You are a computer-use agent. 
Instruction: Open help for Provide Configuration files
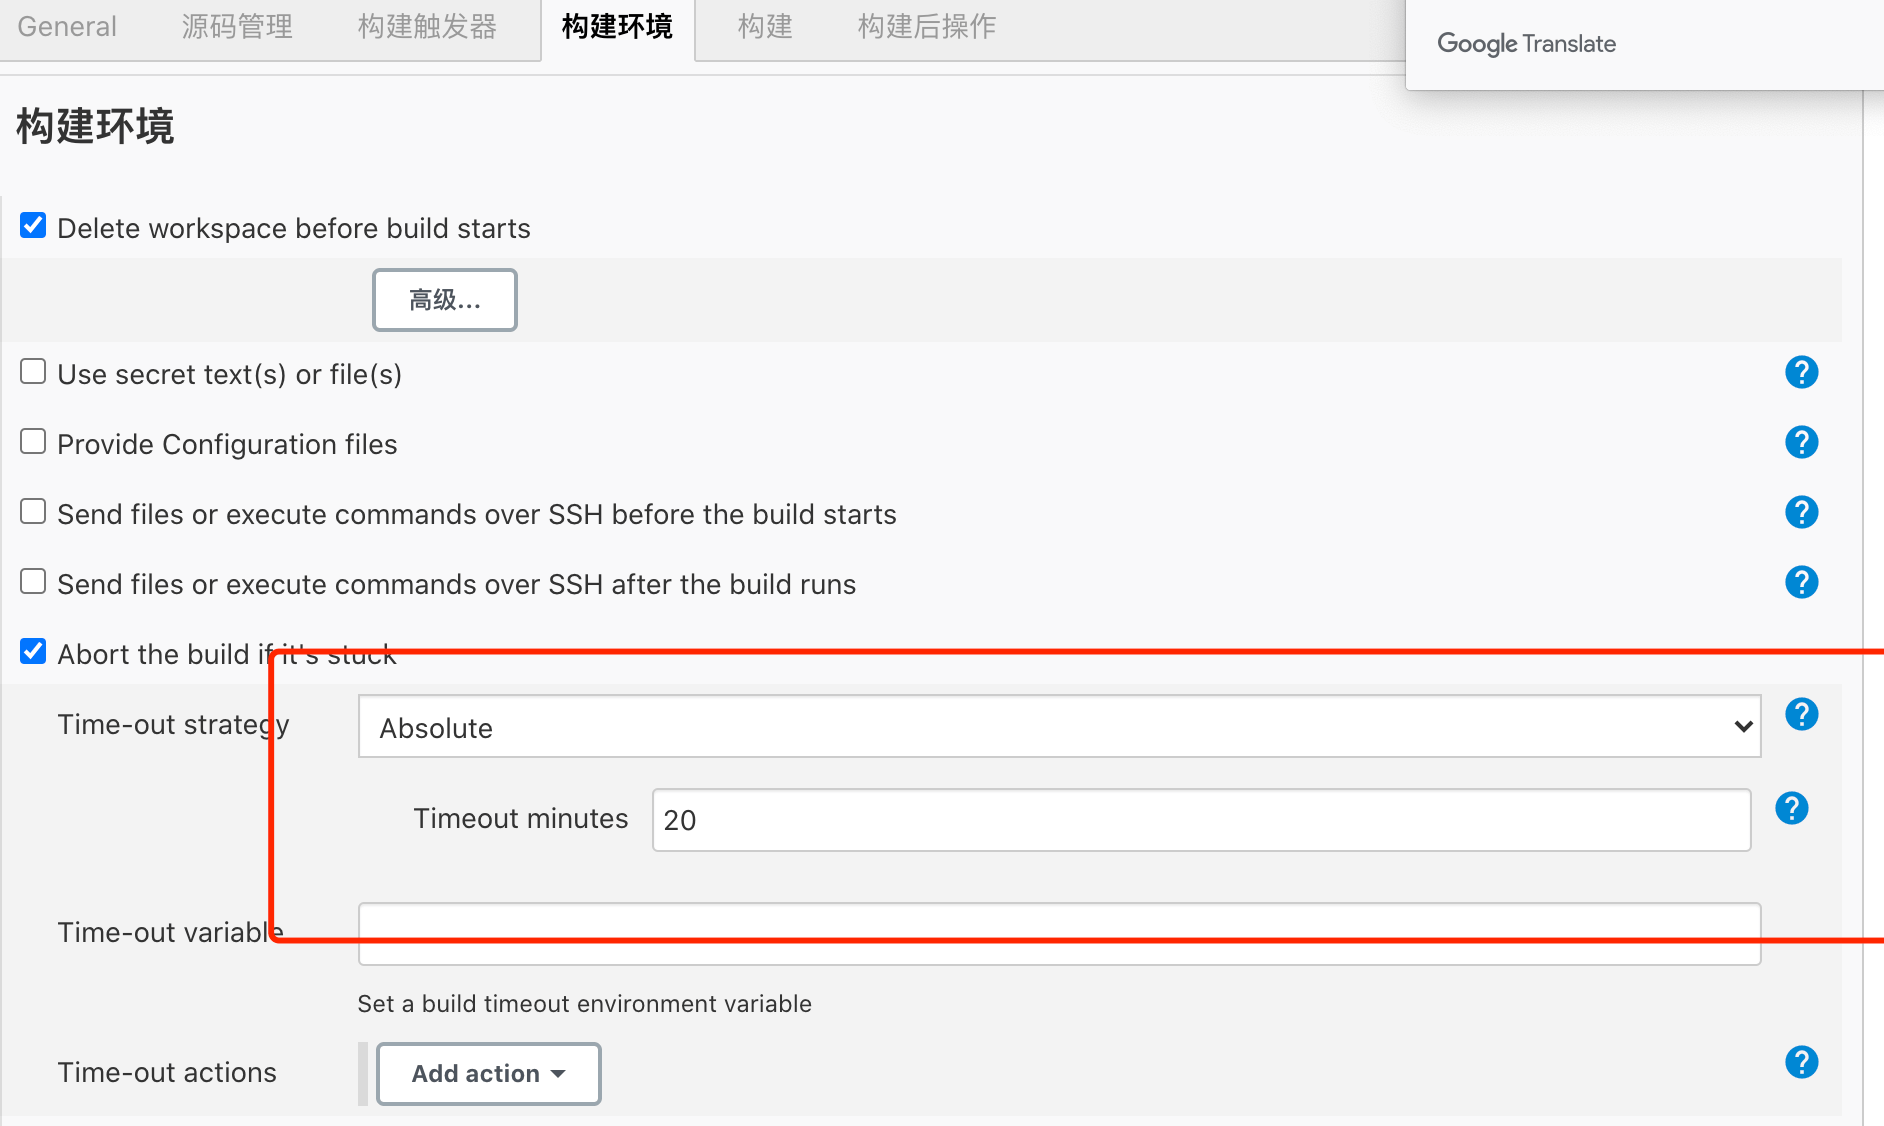point(1801,443)
